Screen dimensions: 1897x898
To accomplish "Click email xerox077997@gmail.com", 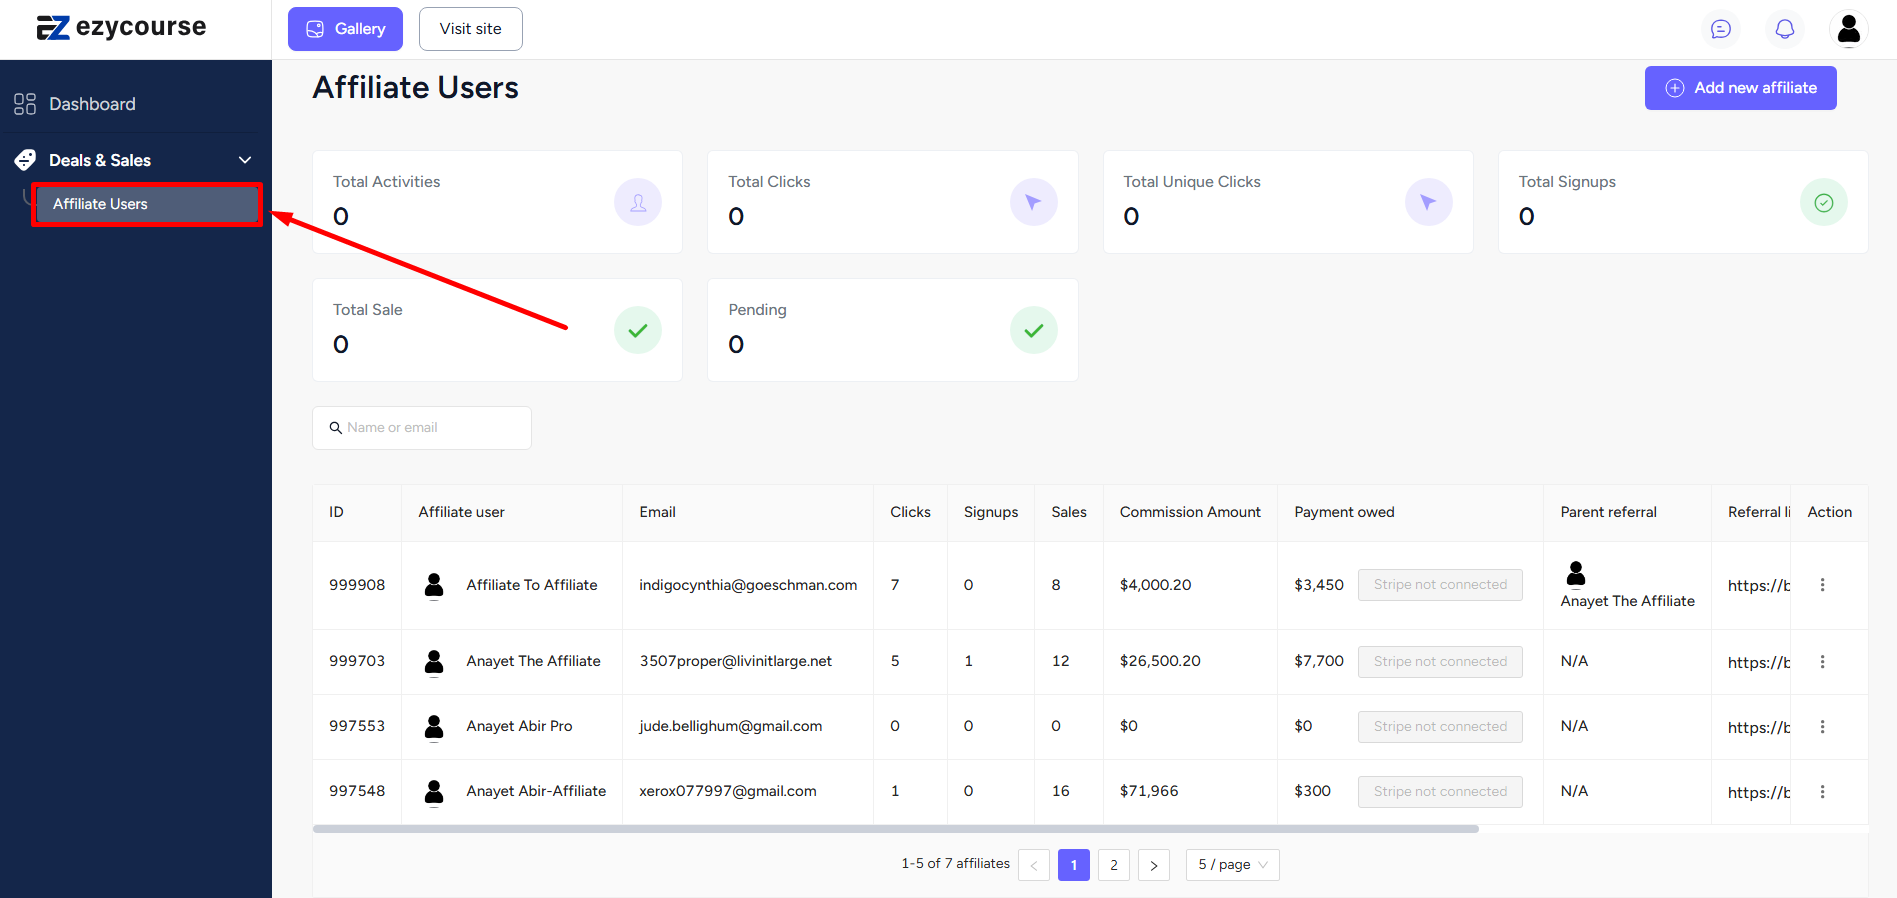I will 728,791.
